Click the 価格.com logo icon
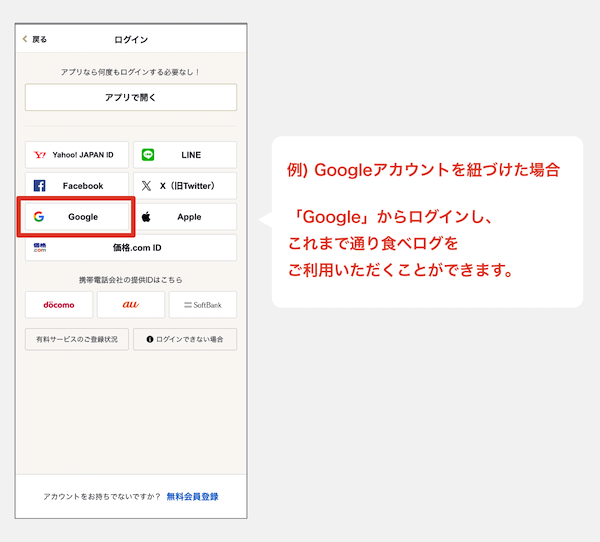This screenshot has width=600, height=542. click(x=40, y=247)
